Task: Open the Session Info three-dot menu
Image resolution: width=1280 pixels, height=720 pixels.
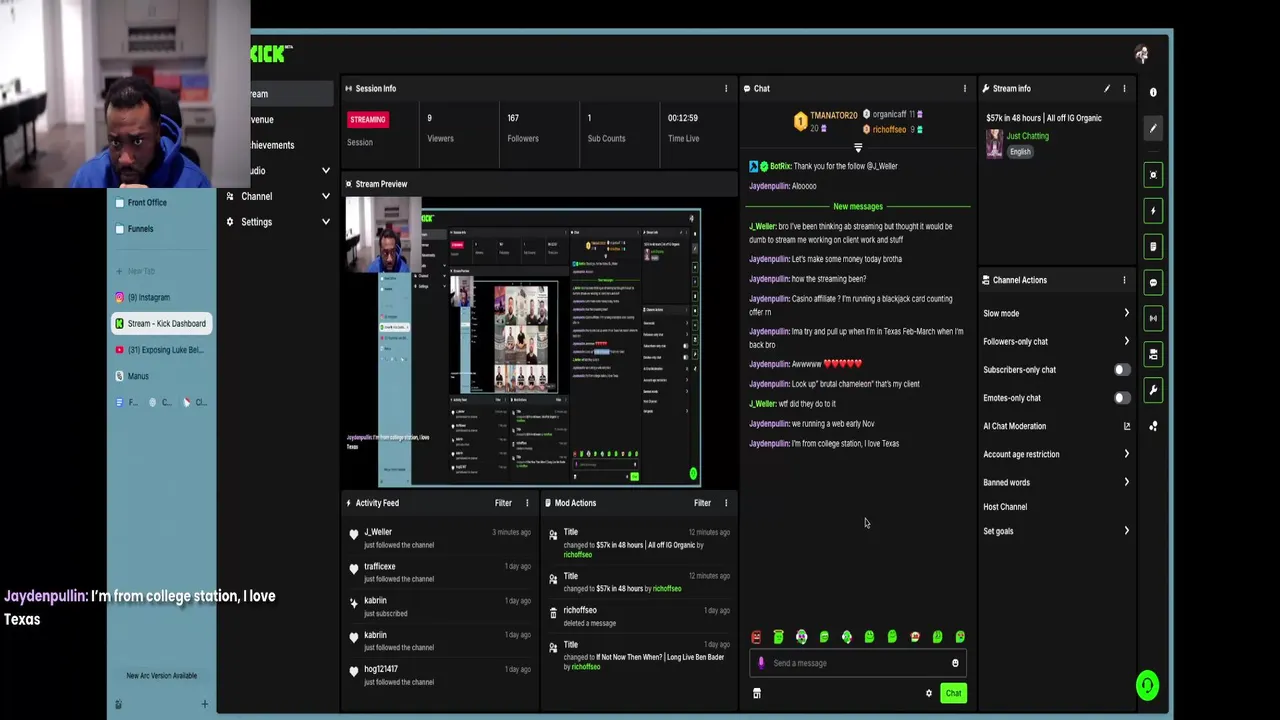Action: point(726,88)
